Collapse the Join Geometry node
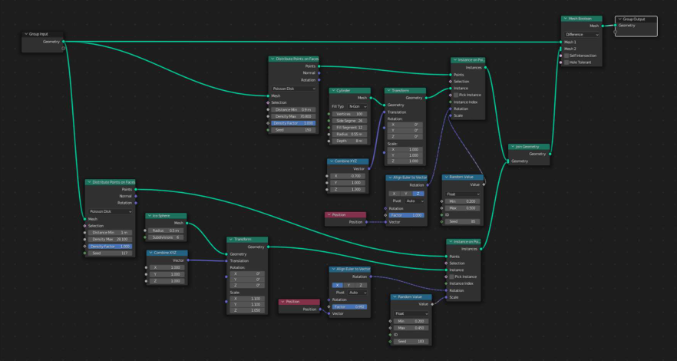The height and width of the screenshot is (361, 677). [512, 147]
